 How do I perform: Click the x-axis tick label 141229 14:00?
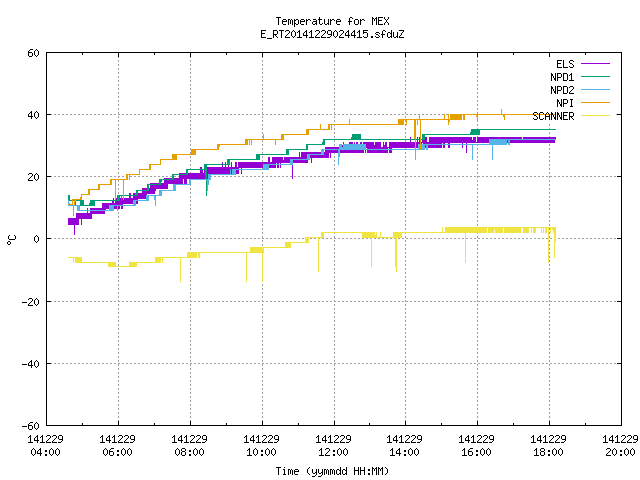404,446
